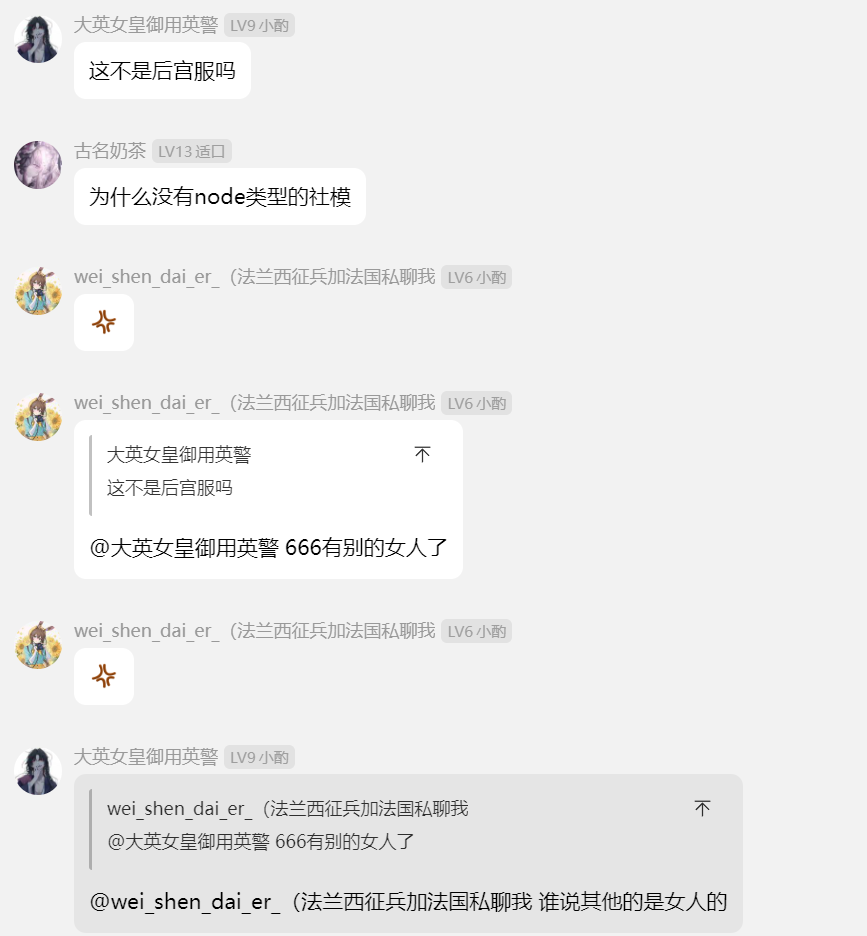Click @大英女皇御用英警 mention in 666 reply
The width and height of the screenshot is (867, 936).
(x=184, y=547)
